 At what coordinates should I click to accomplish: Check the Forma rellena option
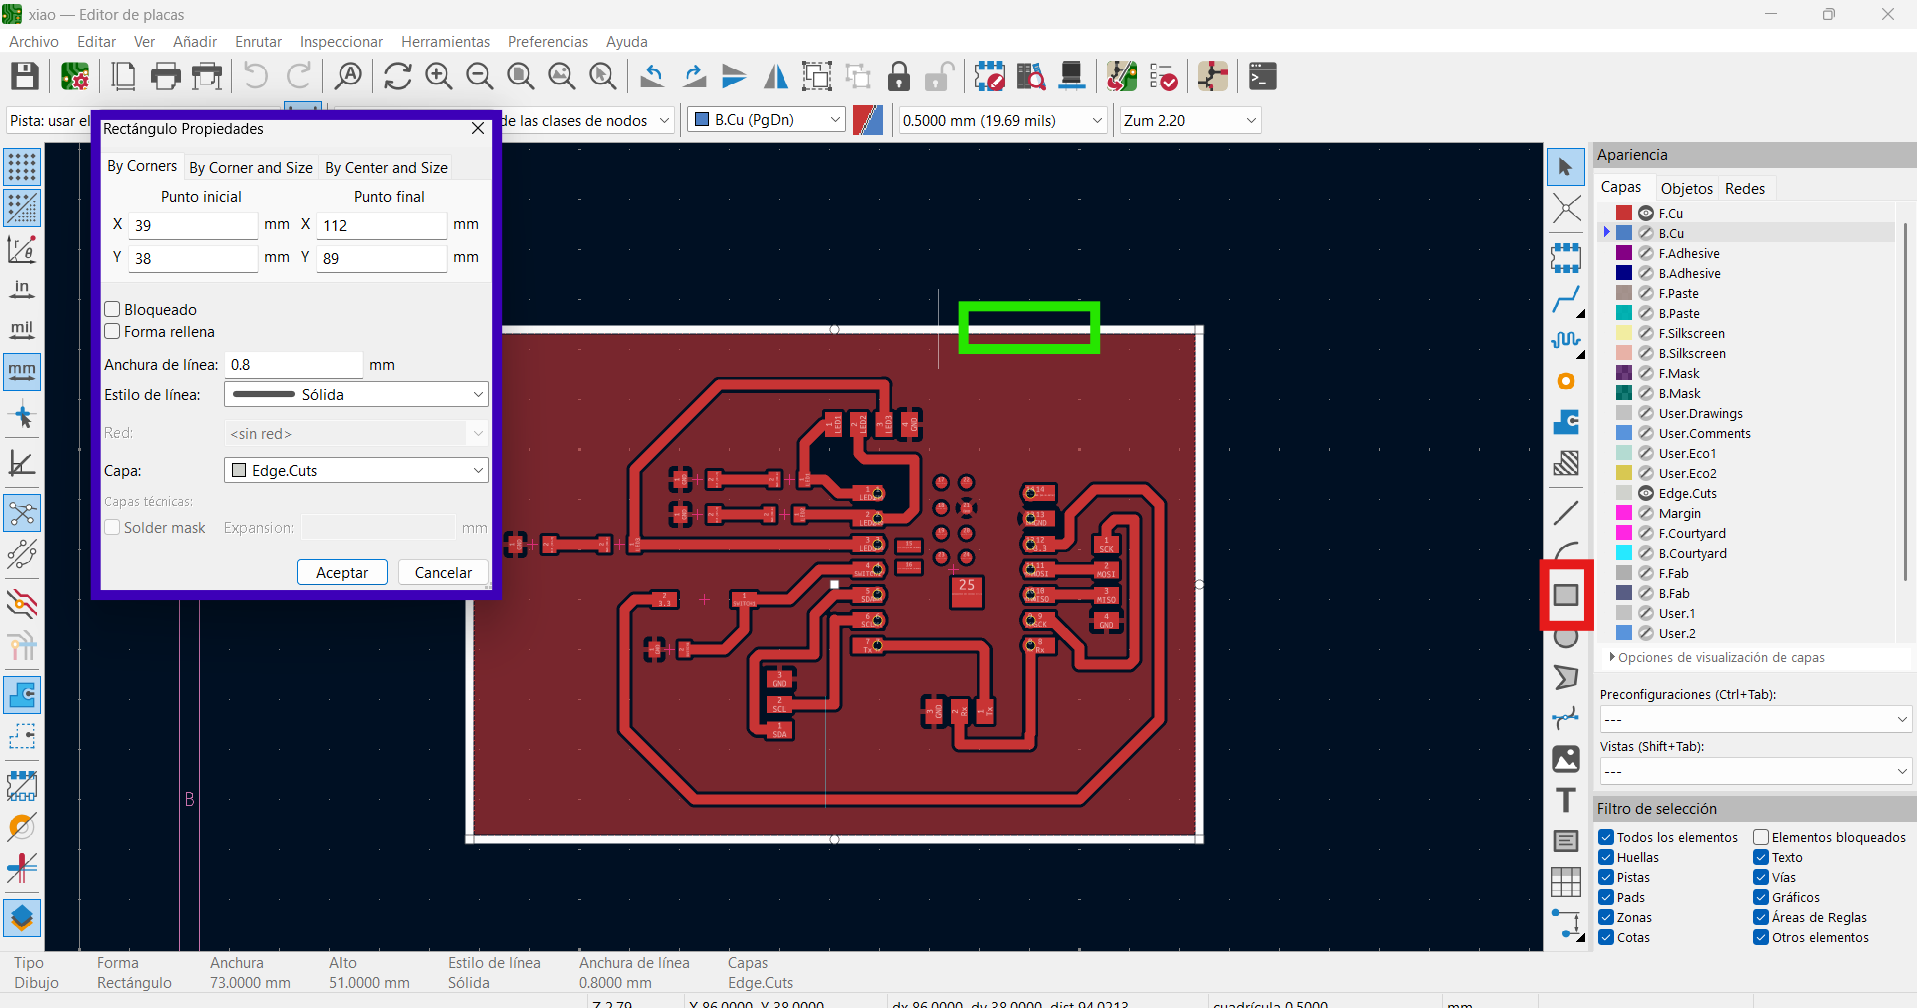112,332
